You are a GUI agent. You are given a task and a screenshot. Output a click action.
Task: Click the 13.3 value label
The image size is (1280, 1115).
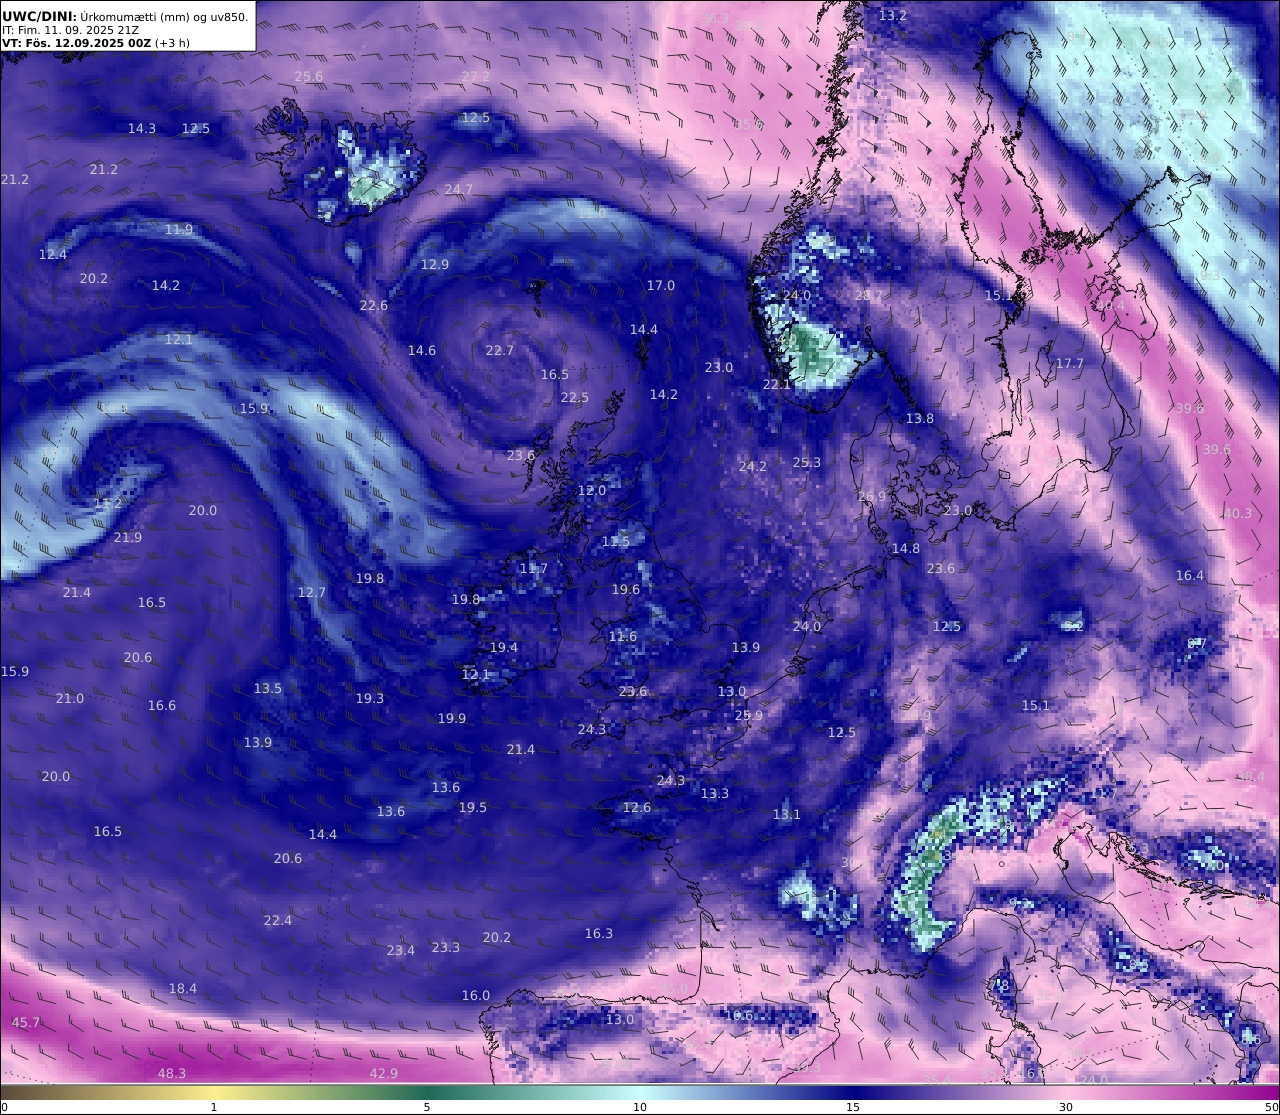(715, 794)
